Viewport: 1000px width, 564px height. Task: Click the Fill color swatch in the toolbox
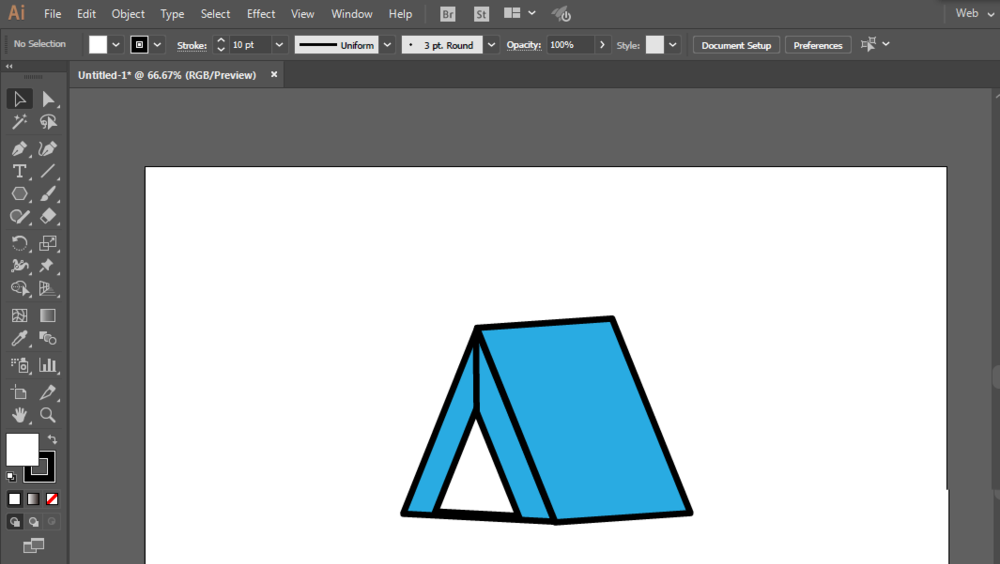coord(21,448)
